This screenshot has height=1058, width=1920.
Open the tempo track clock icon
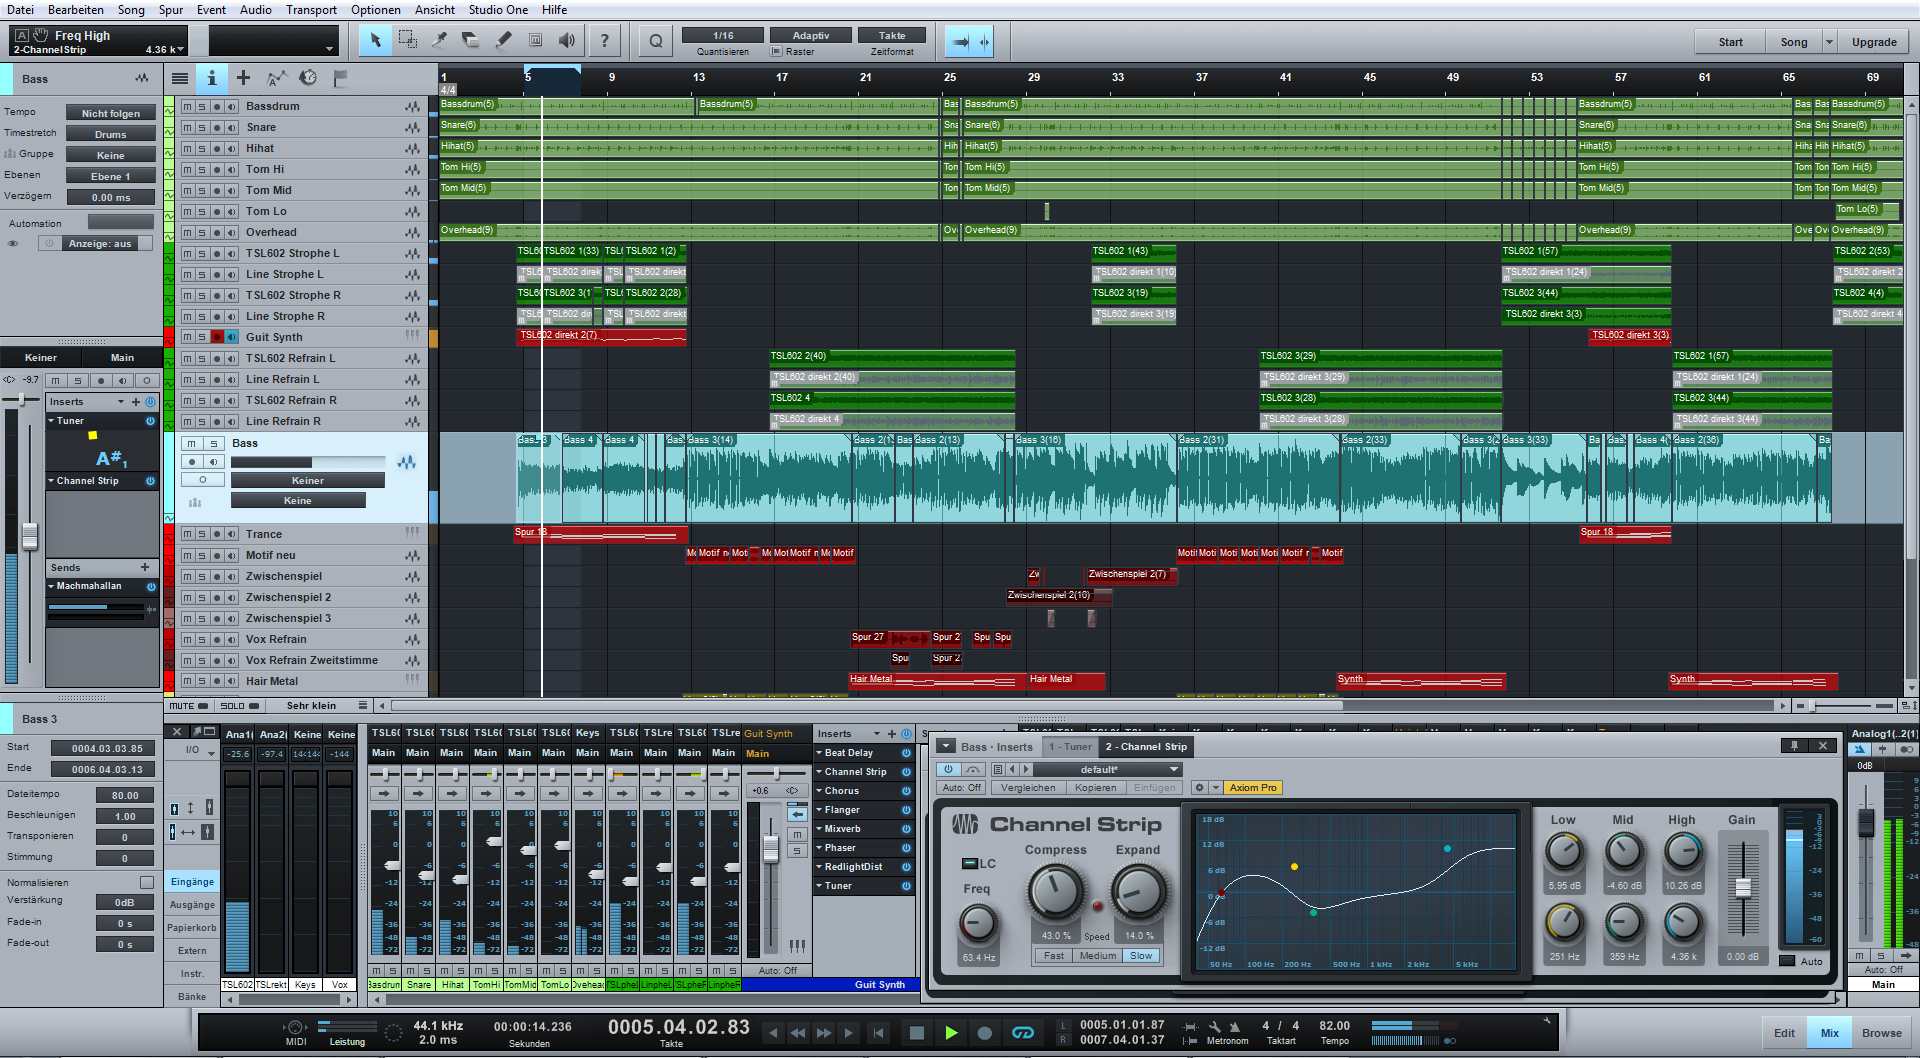tap(308, 78)
